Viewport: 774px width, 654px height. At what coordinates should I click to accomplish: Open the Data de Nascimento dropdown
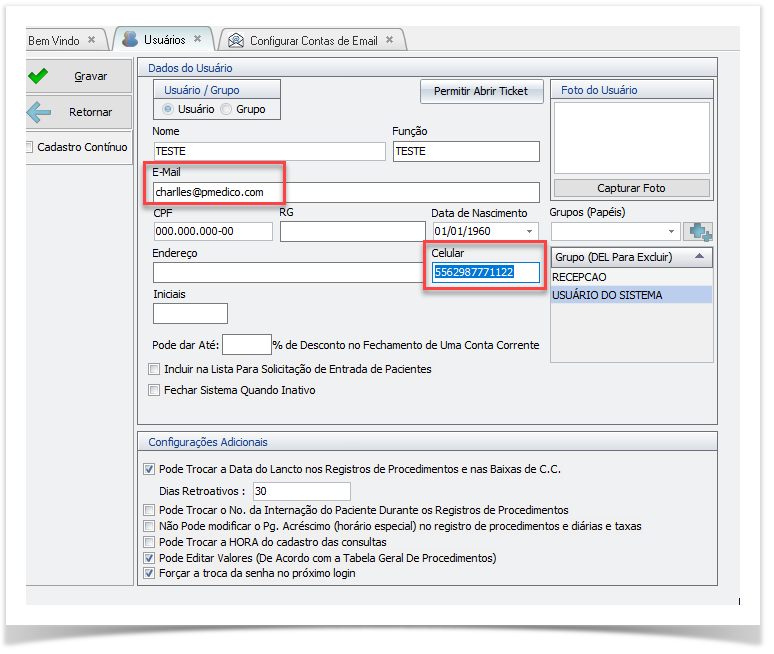coord(529,232)
